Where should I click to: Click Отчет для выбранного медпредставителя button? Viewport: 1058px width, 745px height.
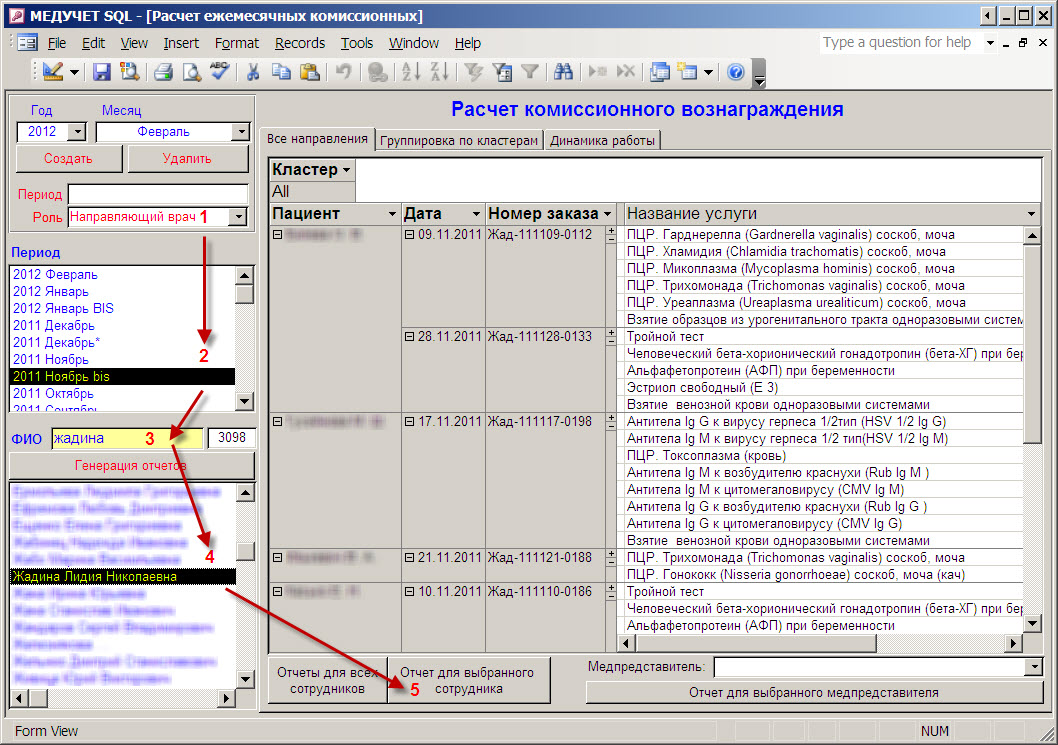[814, 692]
